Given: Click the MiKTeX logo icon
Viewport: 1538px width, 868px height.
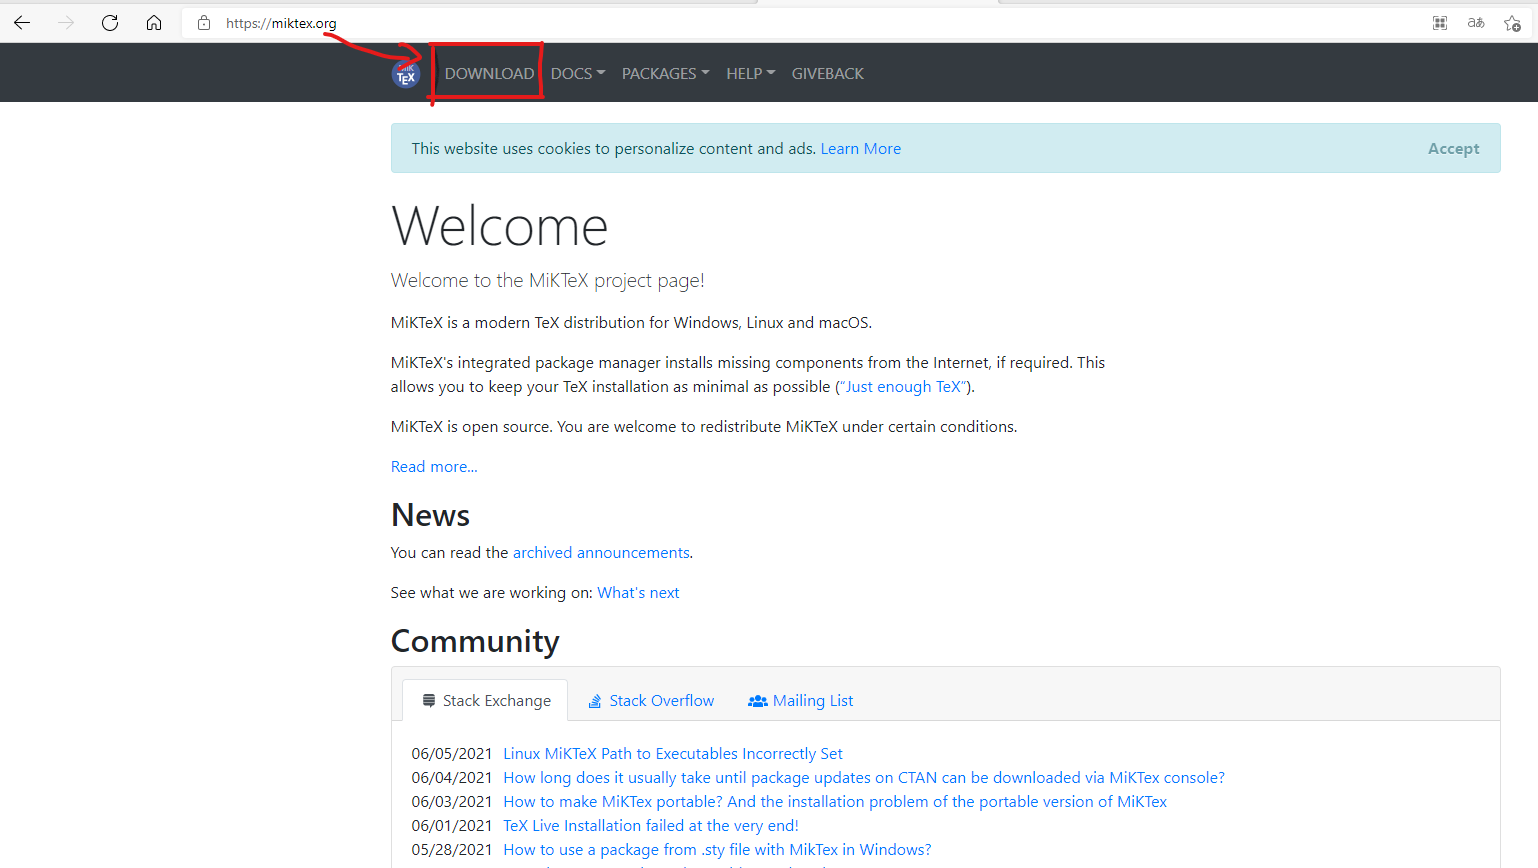Looking at the screenshot, I should point(406,74).
